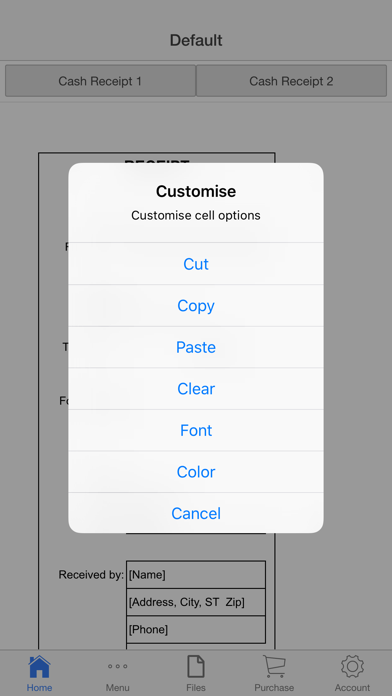Image resolution: width=392 pixels, height=696 pixels.
Task: Select Cut in the Customise dialog
Action: click(x=196, y=264)
